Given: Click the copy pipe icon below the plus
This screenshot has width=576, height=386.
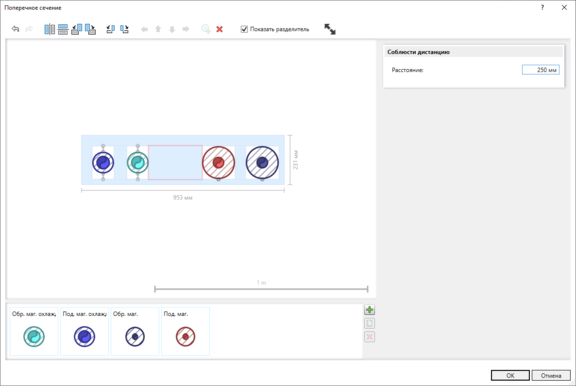Looking at the screenshot, I should point(370,323).
